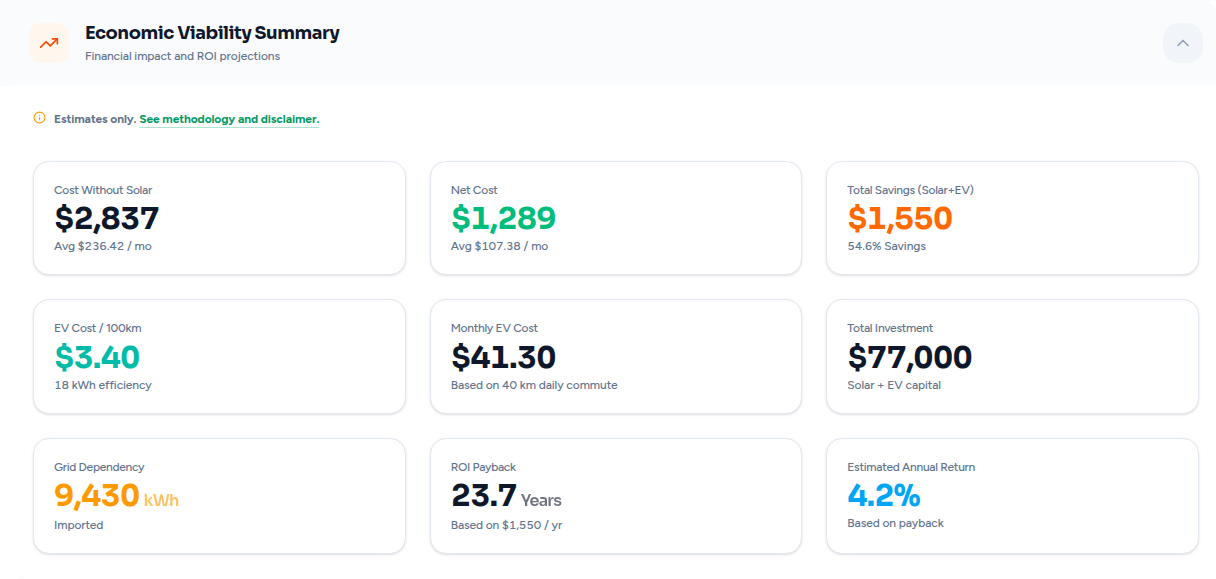Click the 23.7 Years value
This screenshot has width=1216, height=579.
(506, 496)
